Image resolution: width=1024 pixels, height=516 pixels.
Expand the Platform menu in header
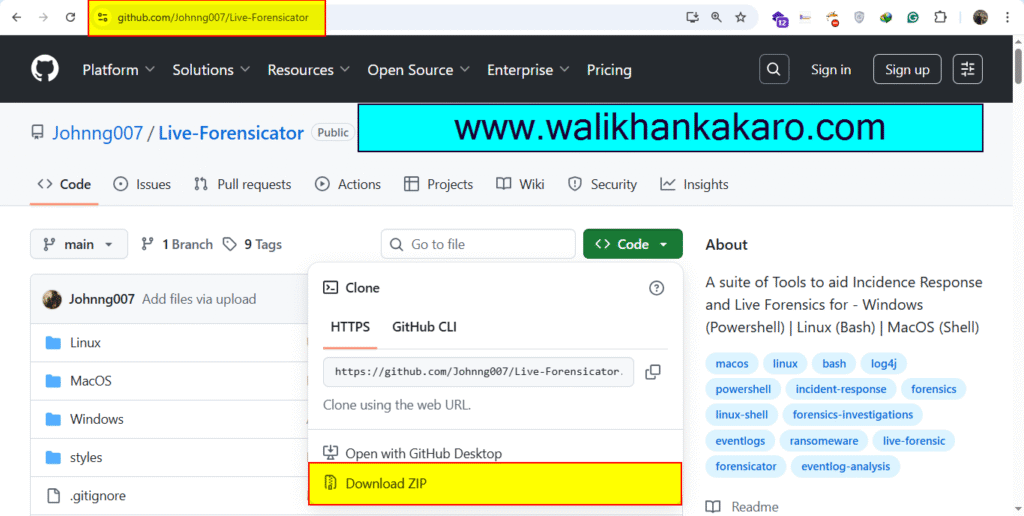pos(118,70)
